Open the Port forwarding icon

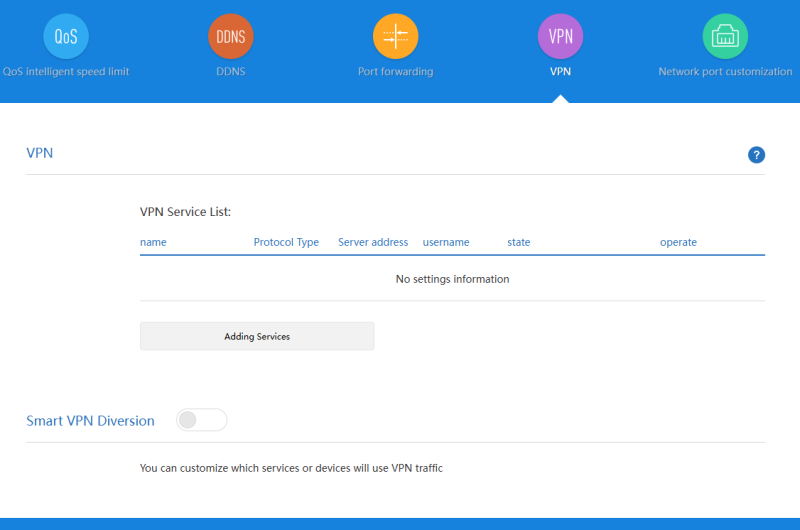pyautogui.click(x=395, y=36)
